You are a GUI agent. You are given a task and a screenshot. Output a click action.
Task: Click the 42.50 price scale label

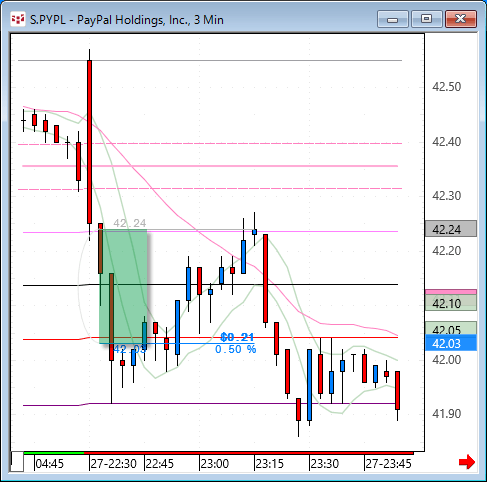447,87
